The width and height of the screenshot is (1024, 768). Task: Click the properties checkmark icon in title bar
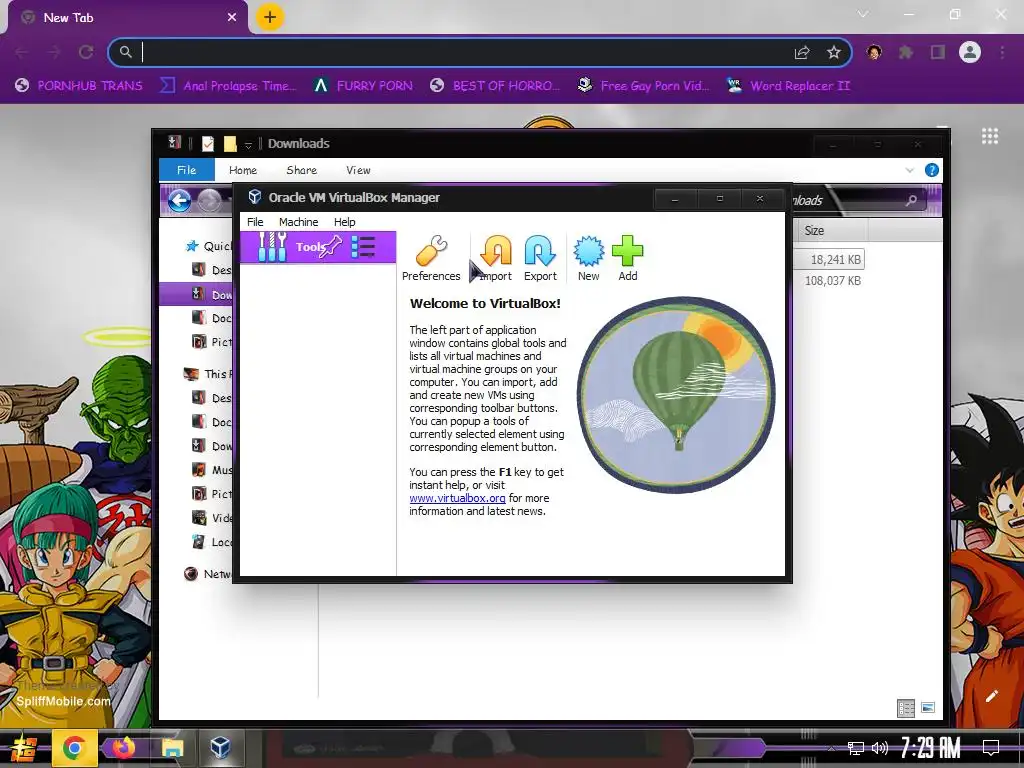point(208,144)
